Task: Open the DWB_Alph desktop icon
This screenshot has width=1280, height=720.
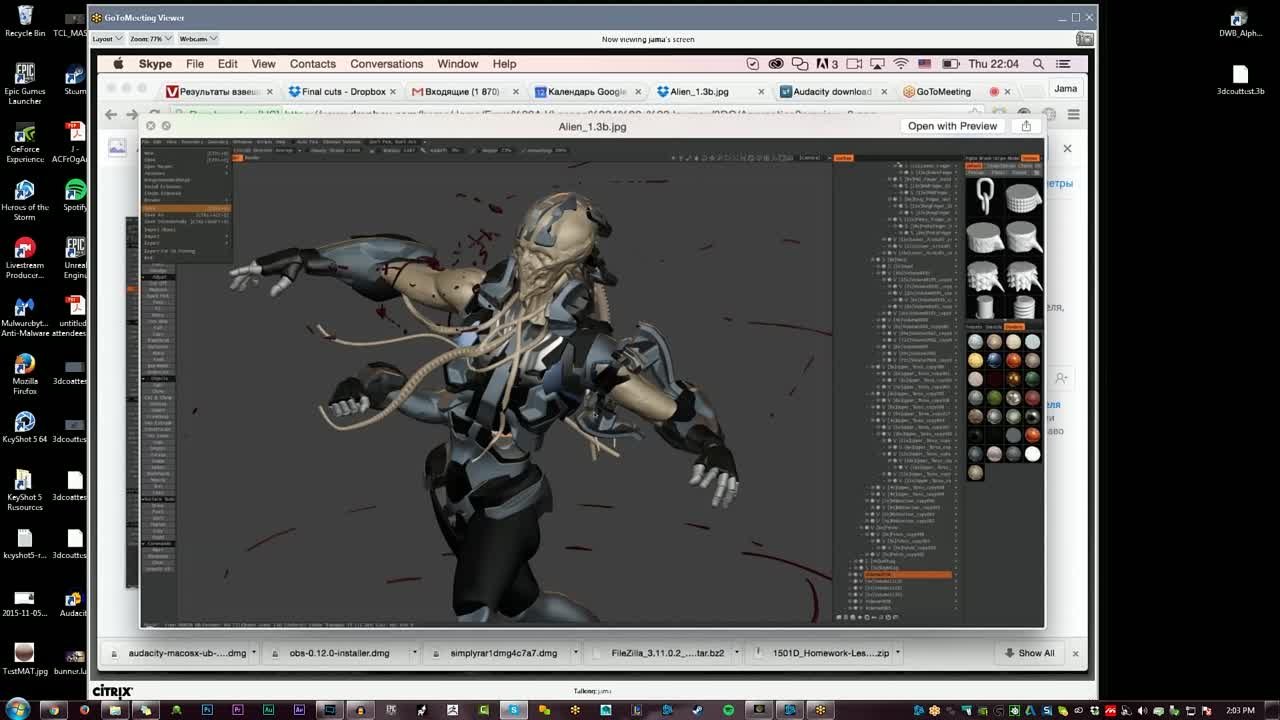Action: [1240, 23]
